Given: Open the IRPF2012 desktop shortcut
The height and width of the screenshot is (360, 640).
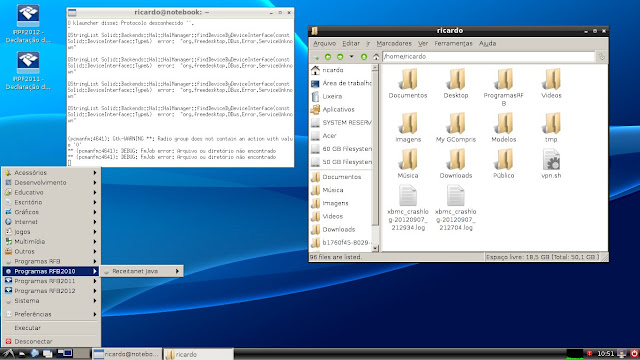Looking at the screenshot, I should (x=28, y=24).
